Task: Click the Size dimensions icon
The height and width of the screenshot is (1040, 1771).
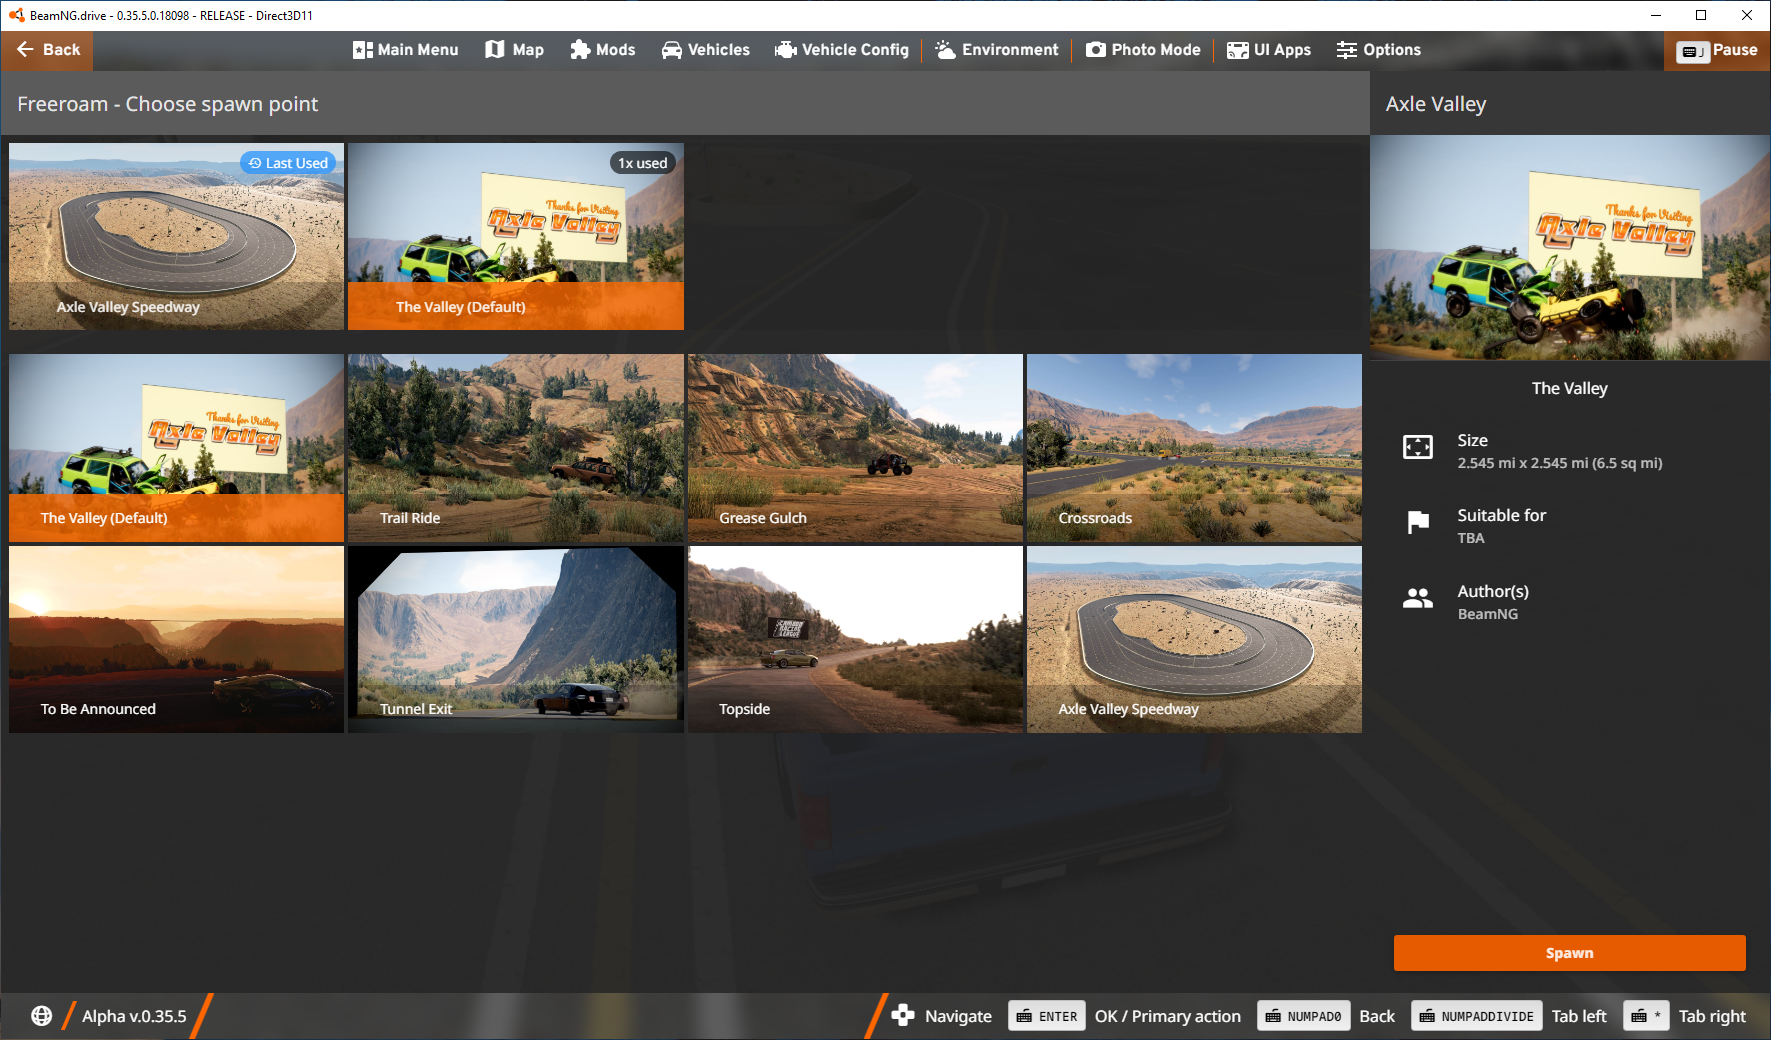Action: [x=1417, y=447]
